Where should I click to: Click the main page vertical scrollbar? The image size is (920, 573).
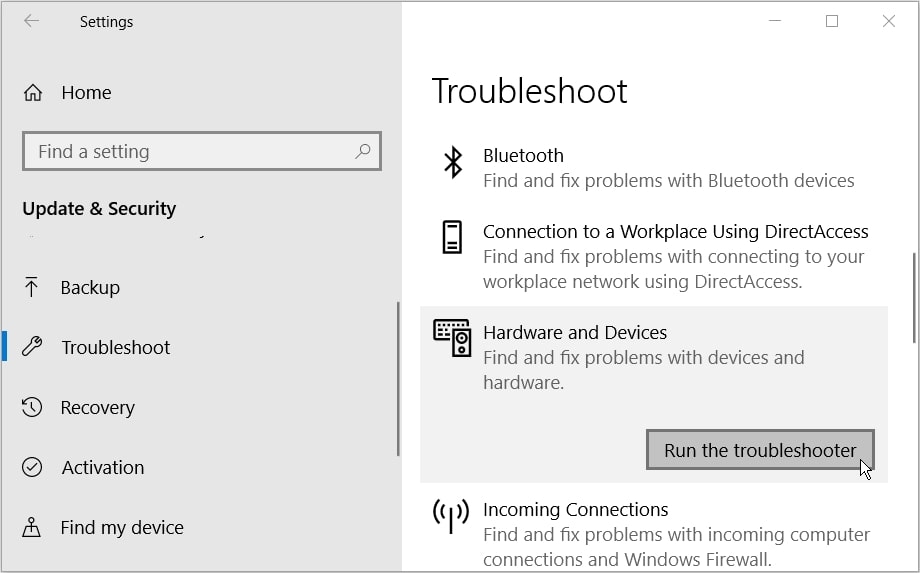click(914, 298)
